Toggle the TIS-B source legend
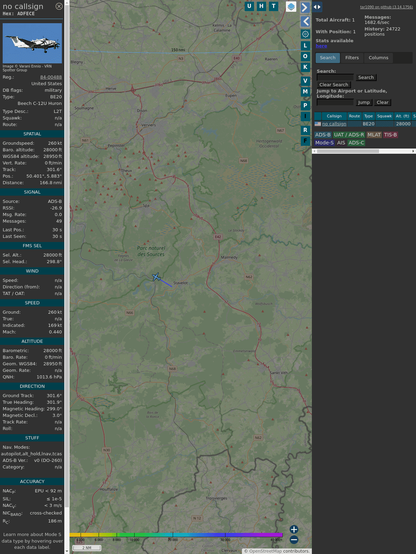Screen dimensions: 416x554 (390, 135)
